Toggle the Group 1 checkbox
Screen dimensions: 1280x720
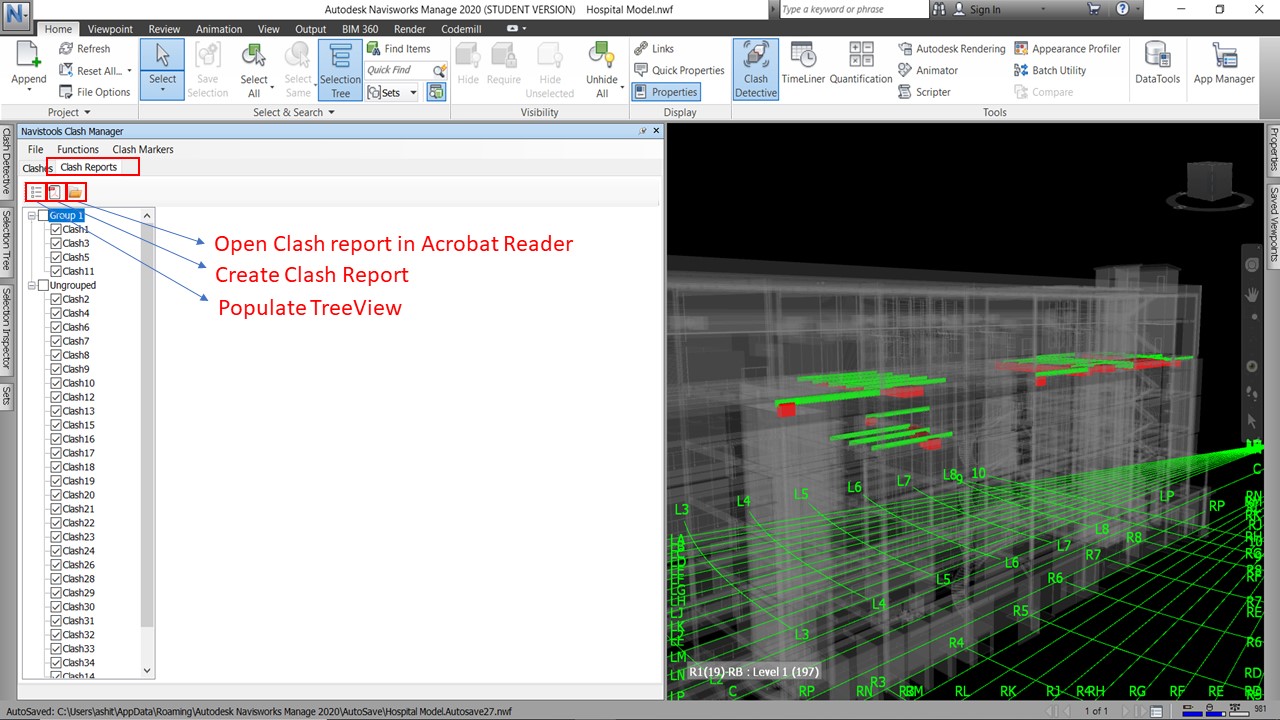pyautogui.click(x=43, y=216)
